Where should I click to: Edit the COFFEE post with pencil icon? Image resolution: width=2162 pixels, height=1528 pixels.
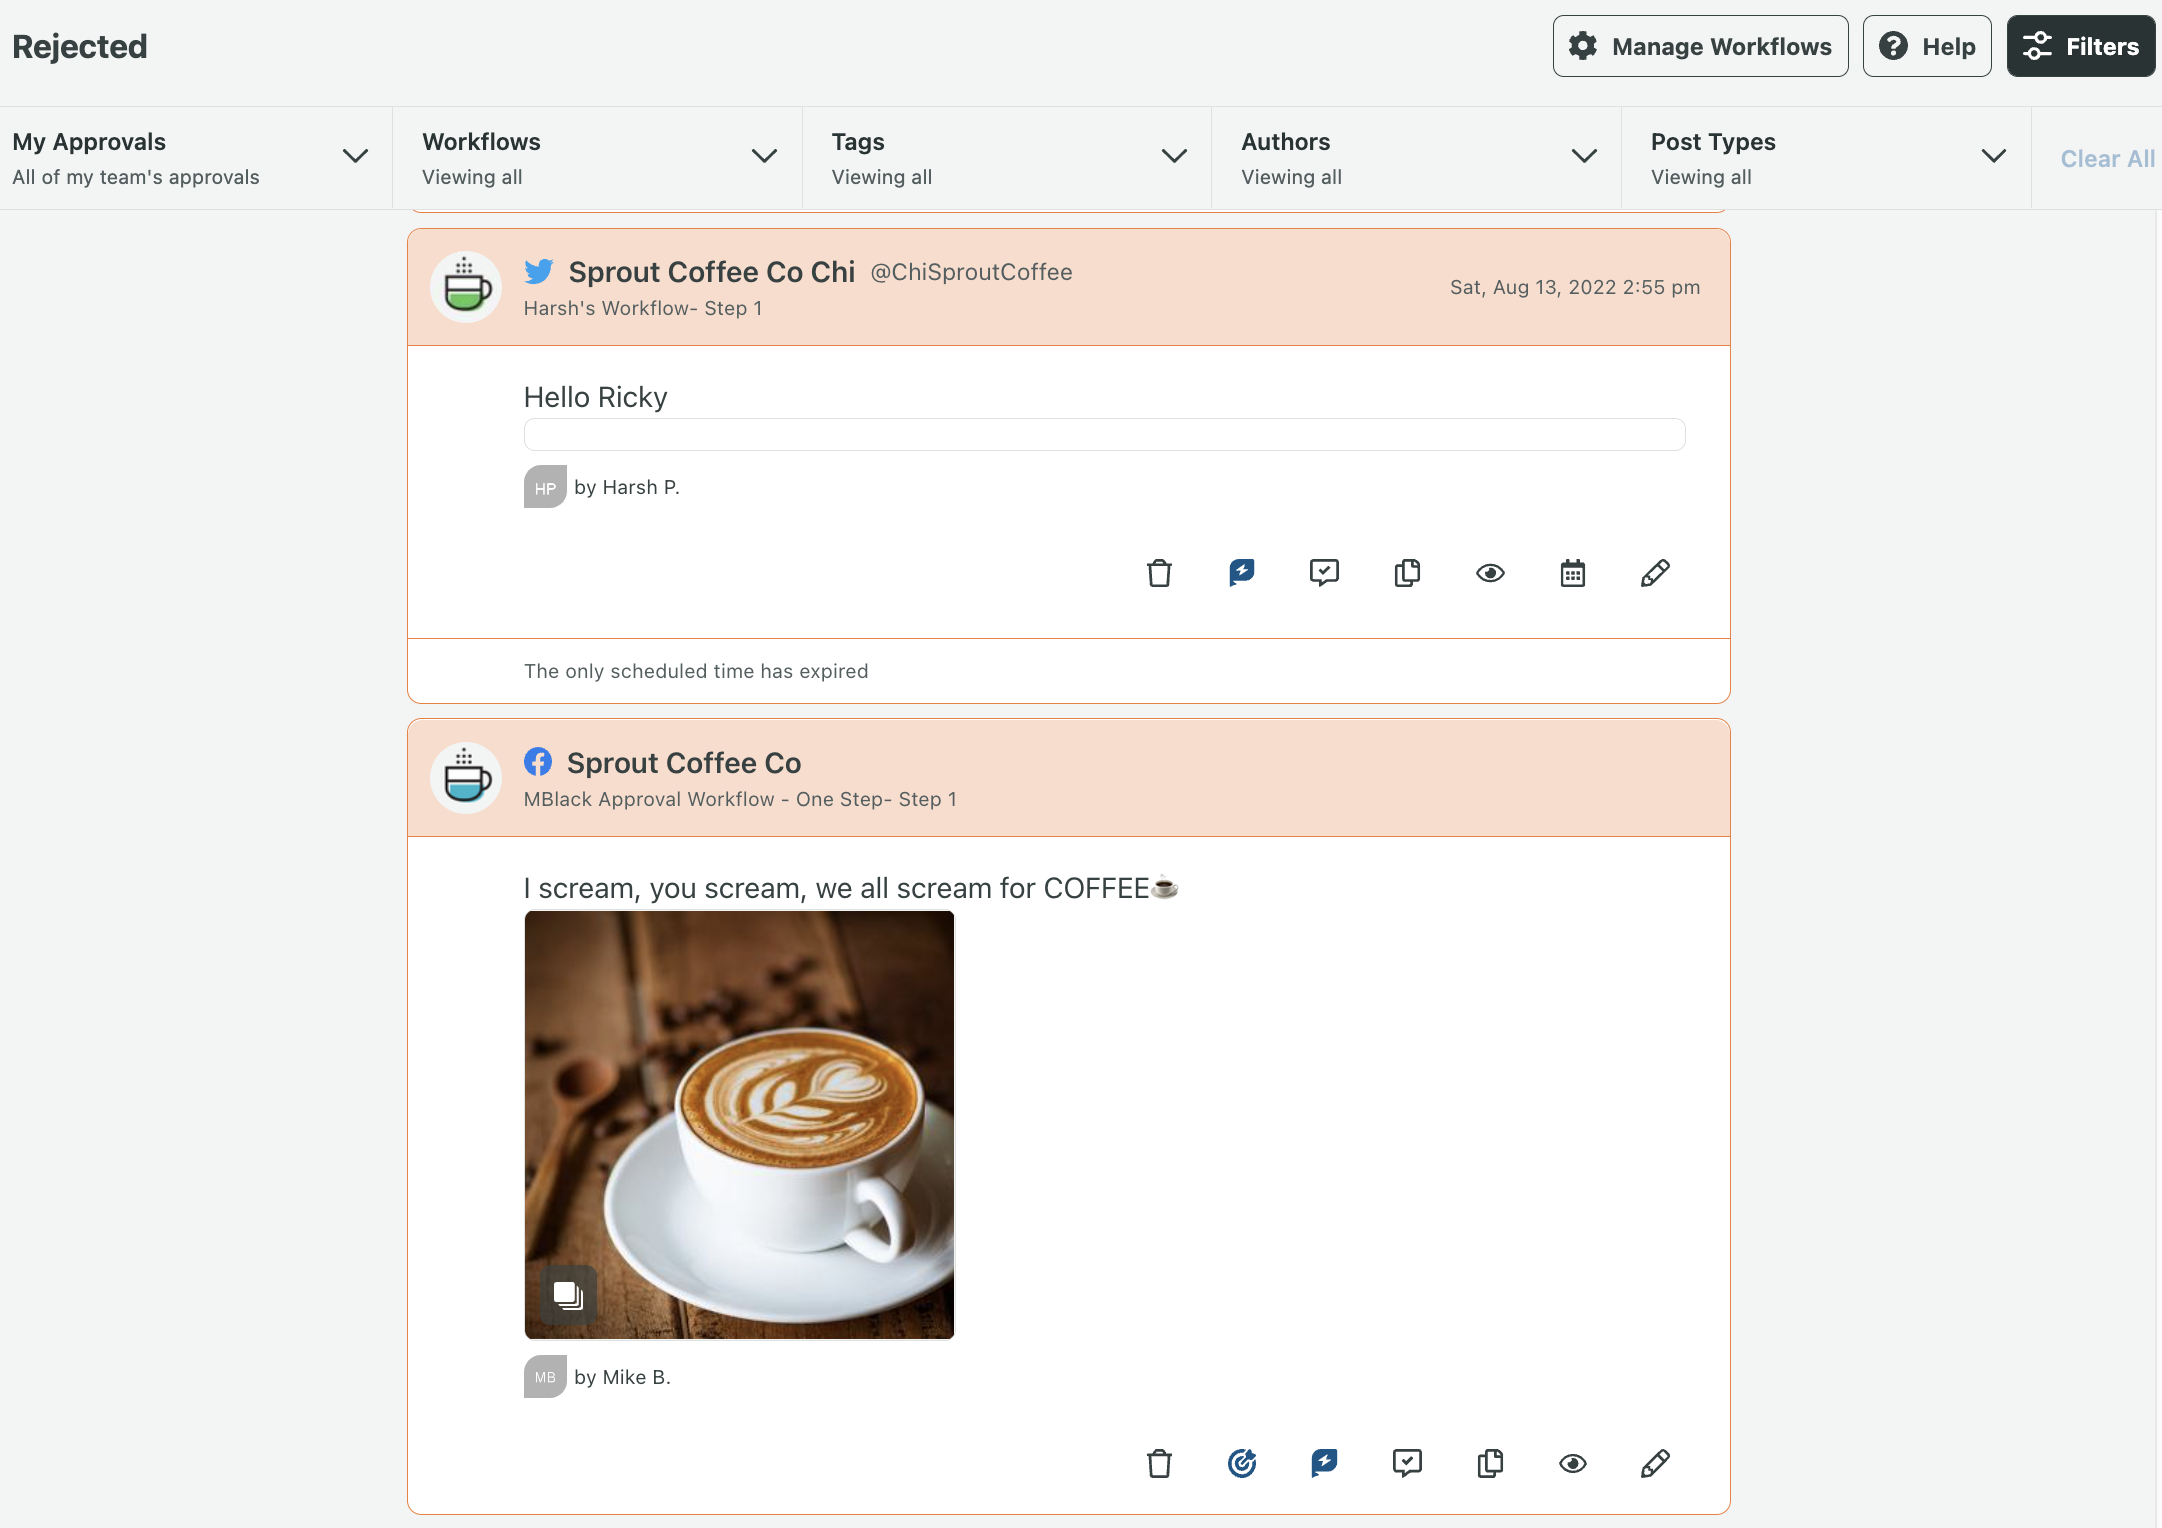click(x=1655, y=1464)
